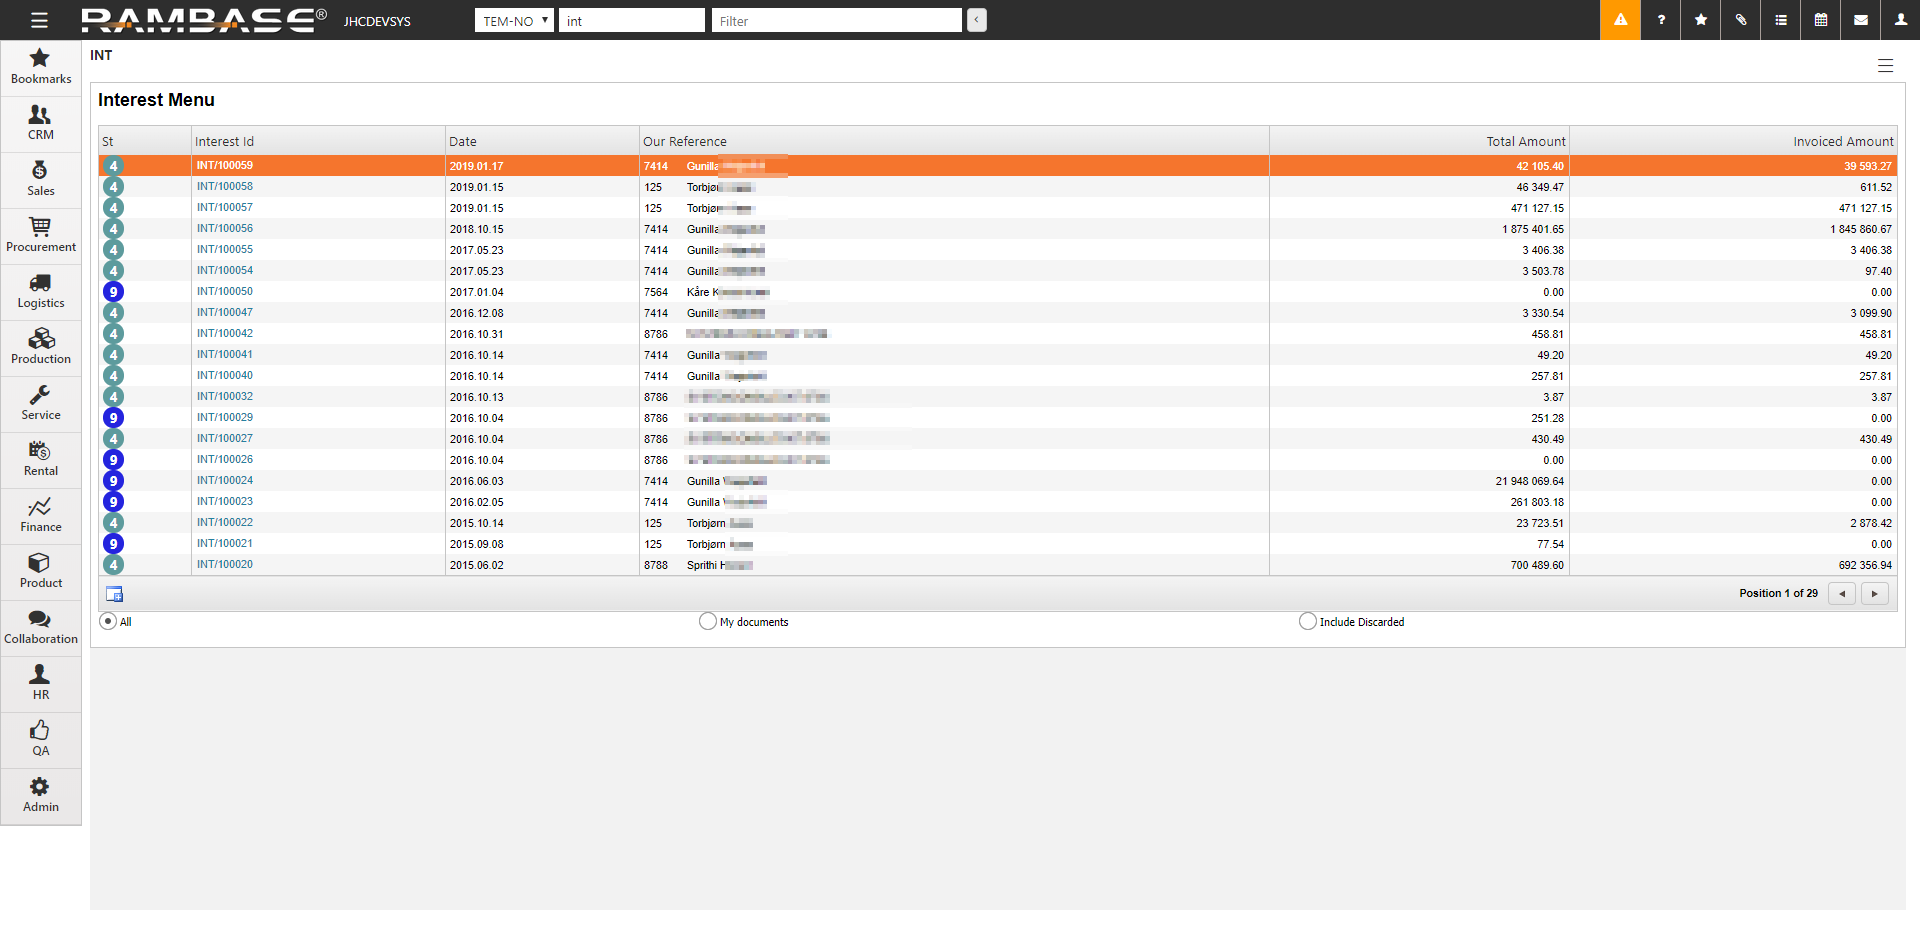
Task: Collapse the filter field arrow button
Action: tap(977, 20)
